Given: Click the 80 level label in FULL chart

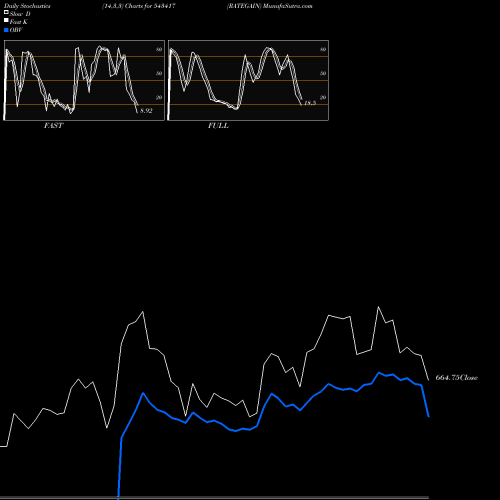Looking at the screenshot, I should [x=323, y=49].
